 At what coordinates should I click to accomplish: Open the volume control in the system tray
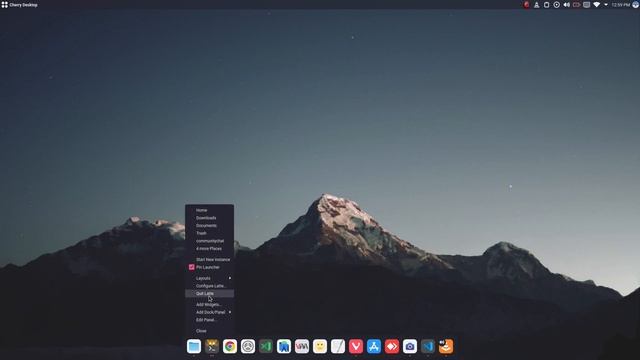567,5
